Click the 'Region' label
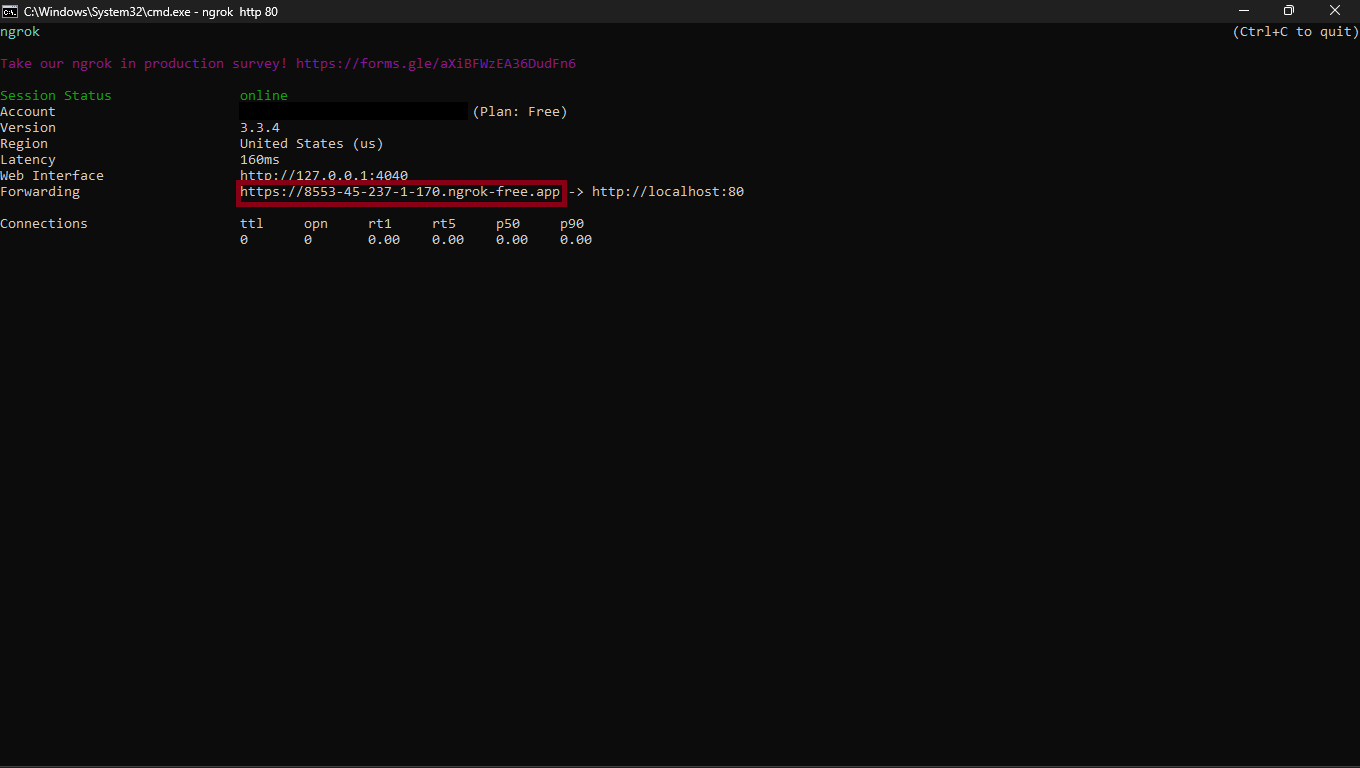The height and width of the screenshot is (768, 1360). point(24,144)
